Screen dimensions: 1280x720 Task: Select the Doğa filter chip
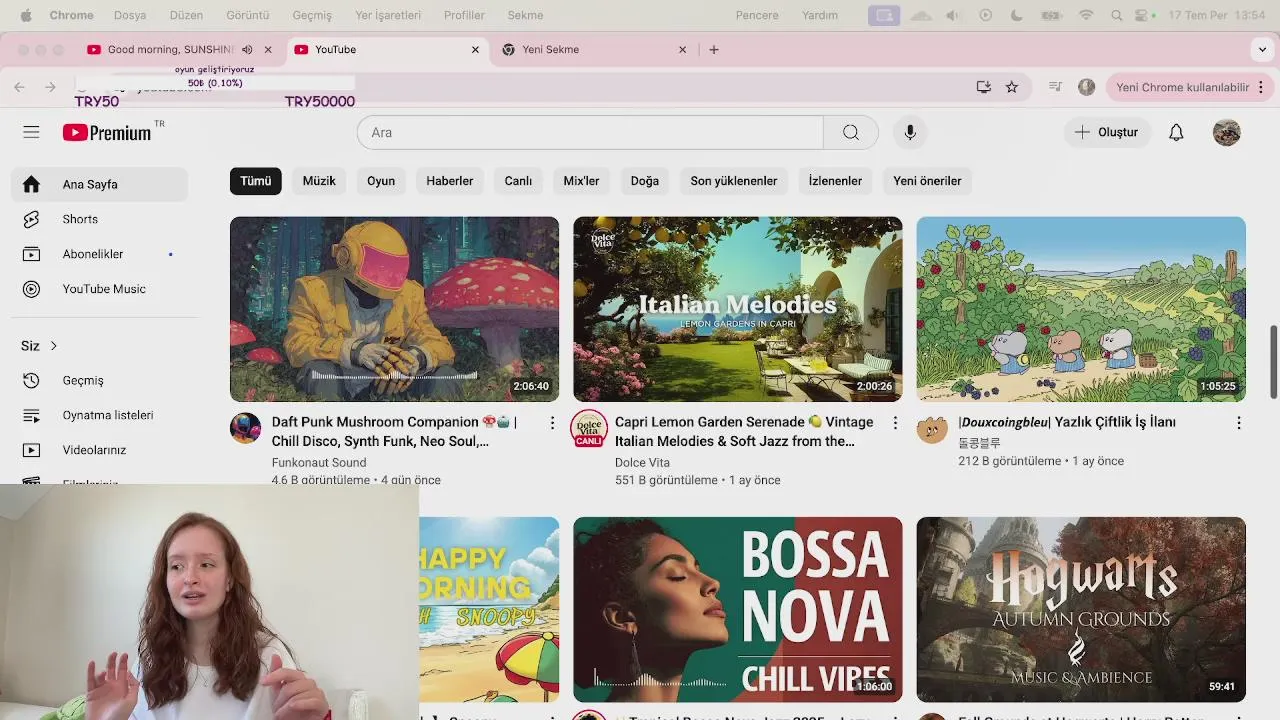pyautogui.click(x=645, y=181)
